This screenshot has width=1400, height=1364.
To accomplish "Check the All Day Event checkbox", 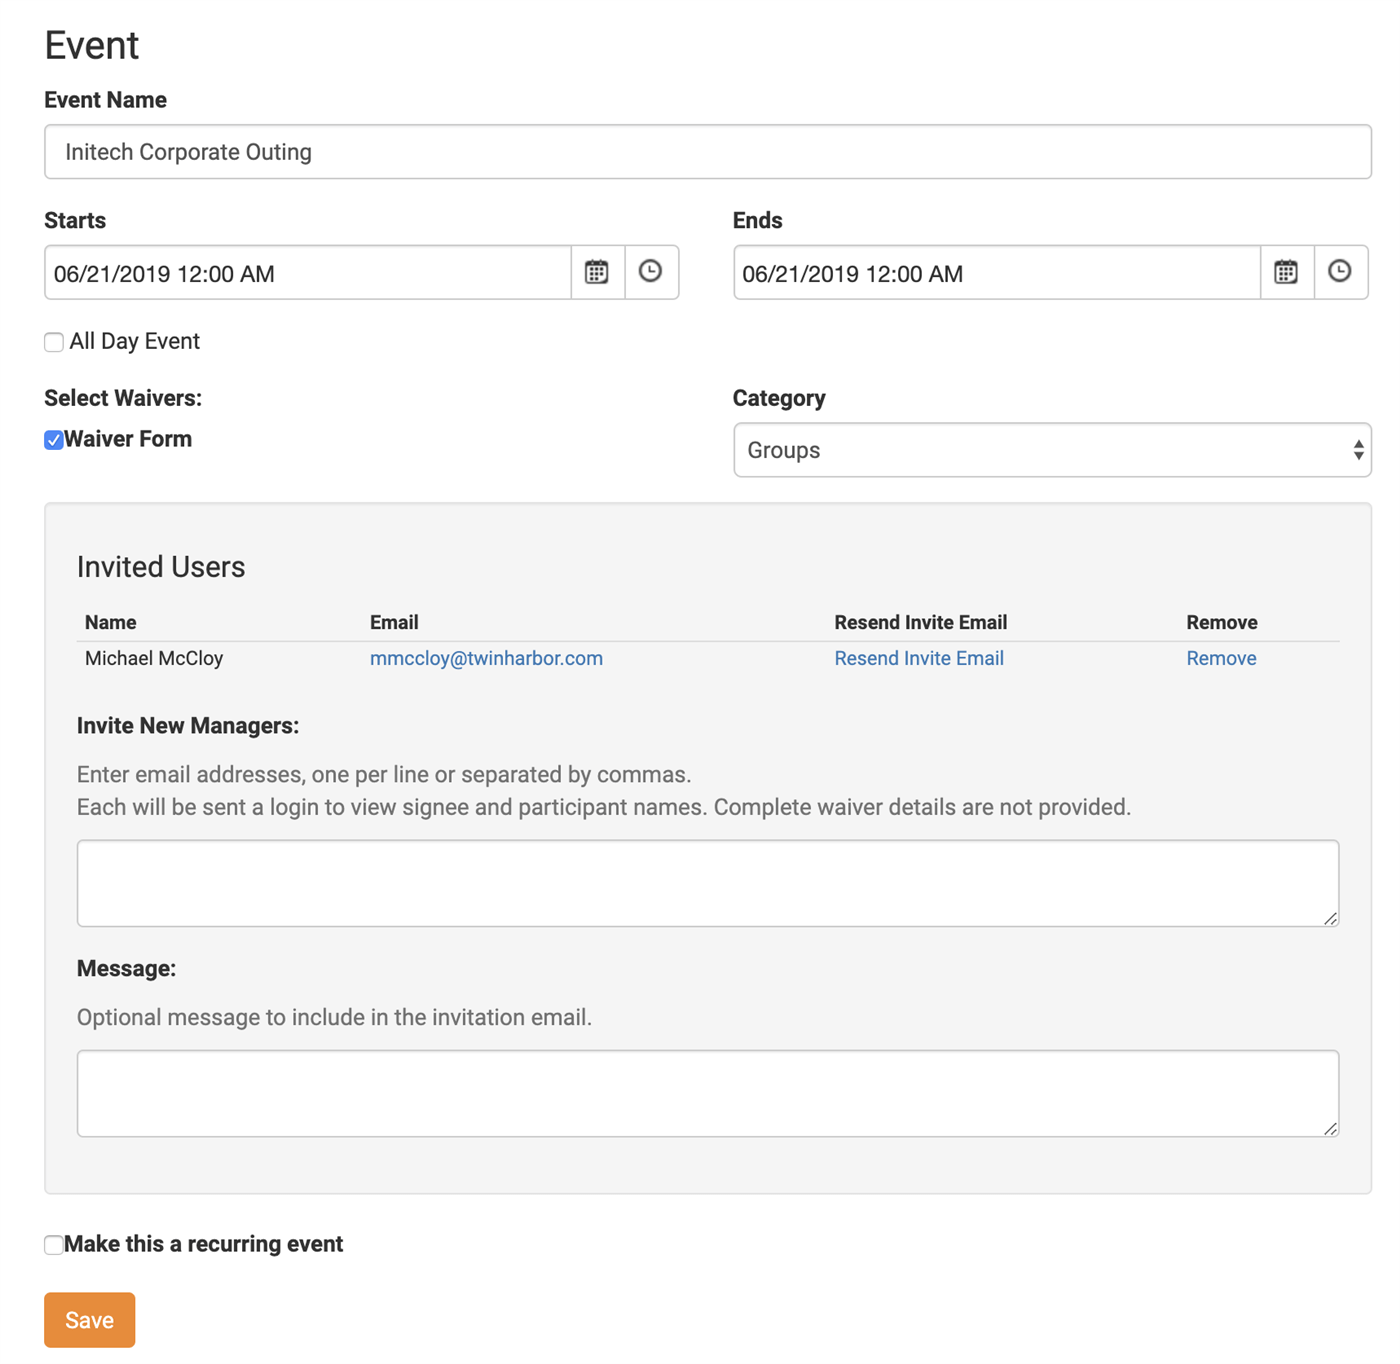I will point(54,342).
